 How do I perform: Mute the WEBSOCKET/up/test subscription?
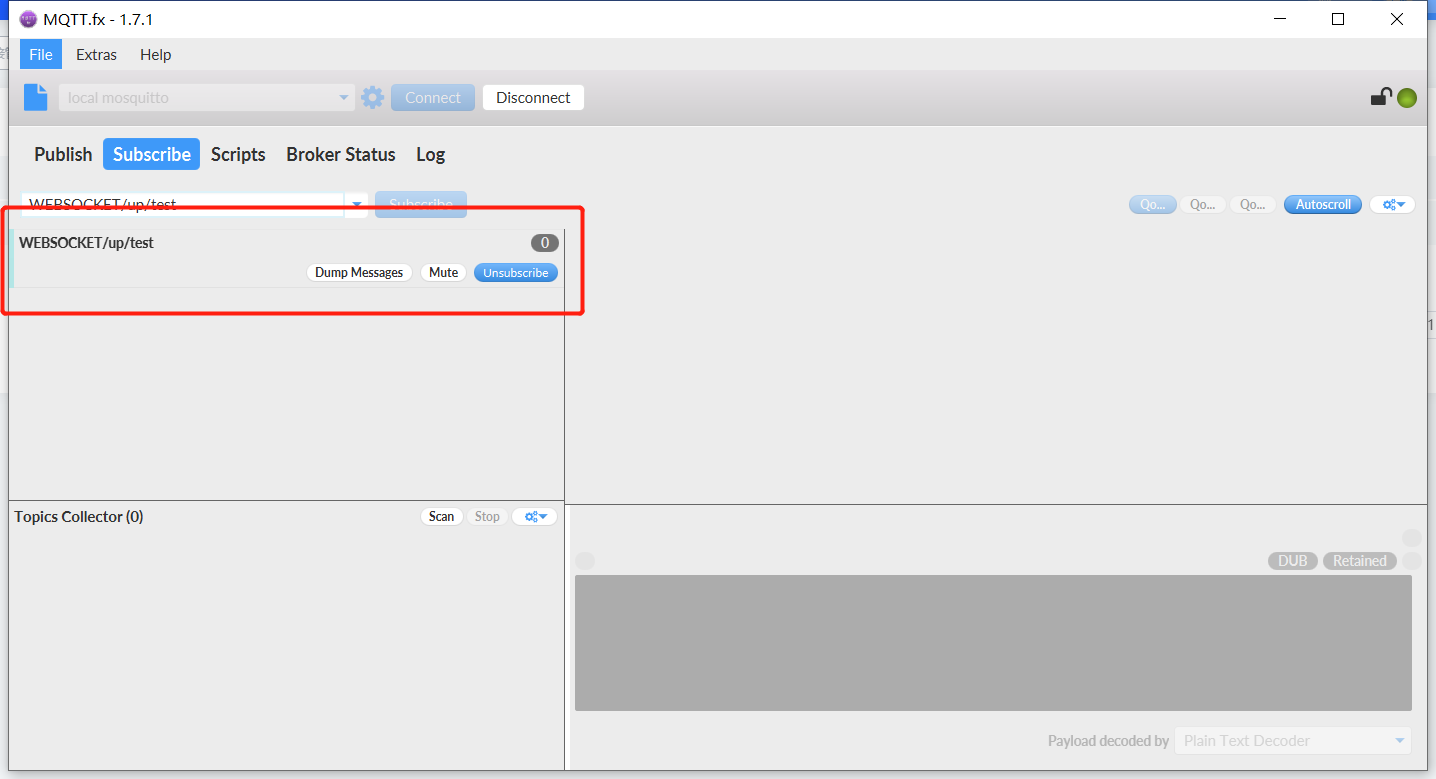pos(443,272)
